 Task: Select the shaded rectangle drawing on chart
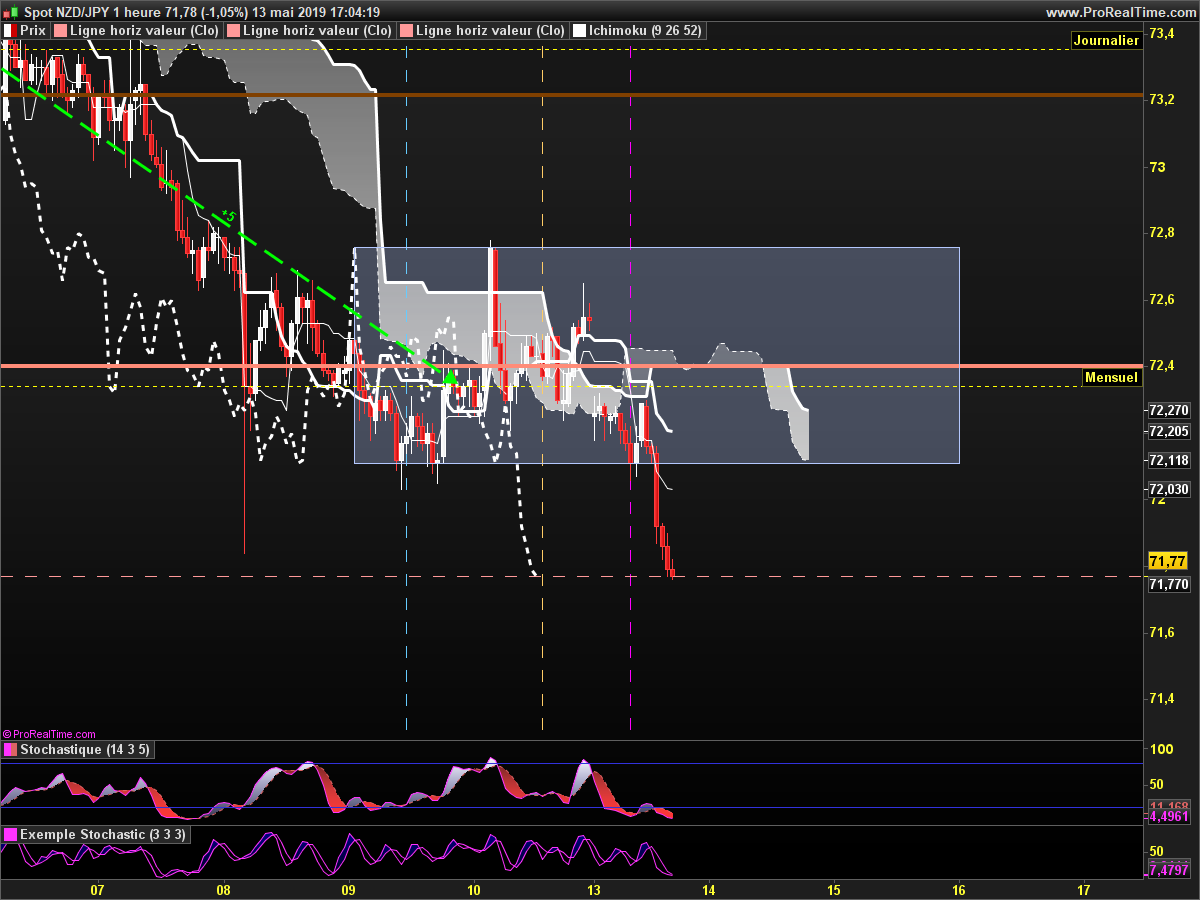click(657, 355)
